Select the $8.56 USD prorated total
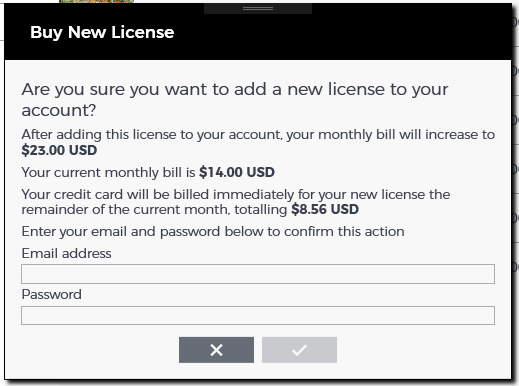This screenshot has height=386, width=519. pos(325,209)
